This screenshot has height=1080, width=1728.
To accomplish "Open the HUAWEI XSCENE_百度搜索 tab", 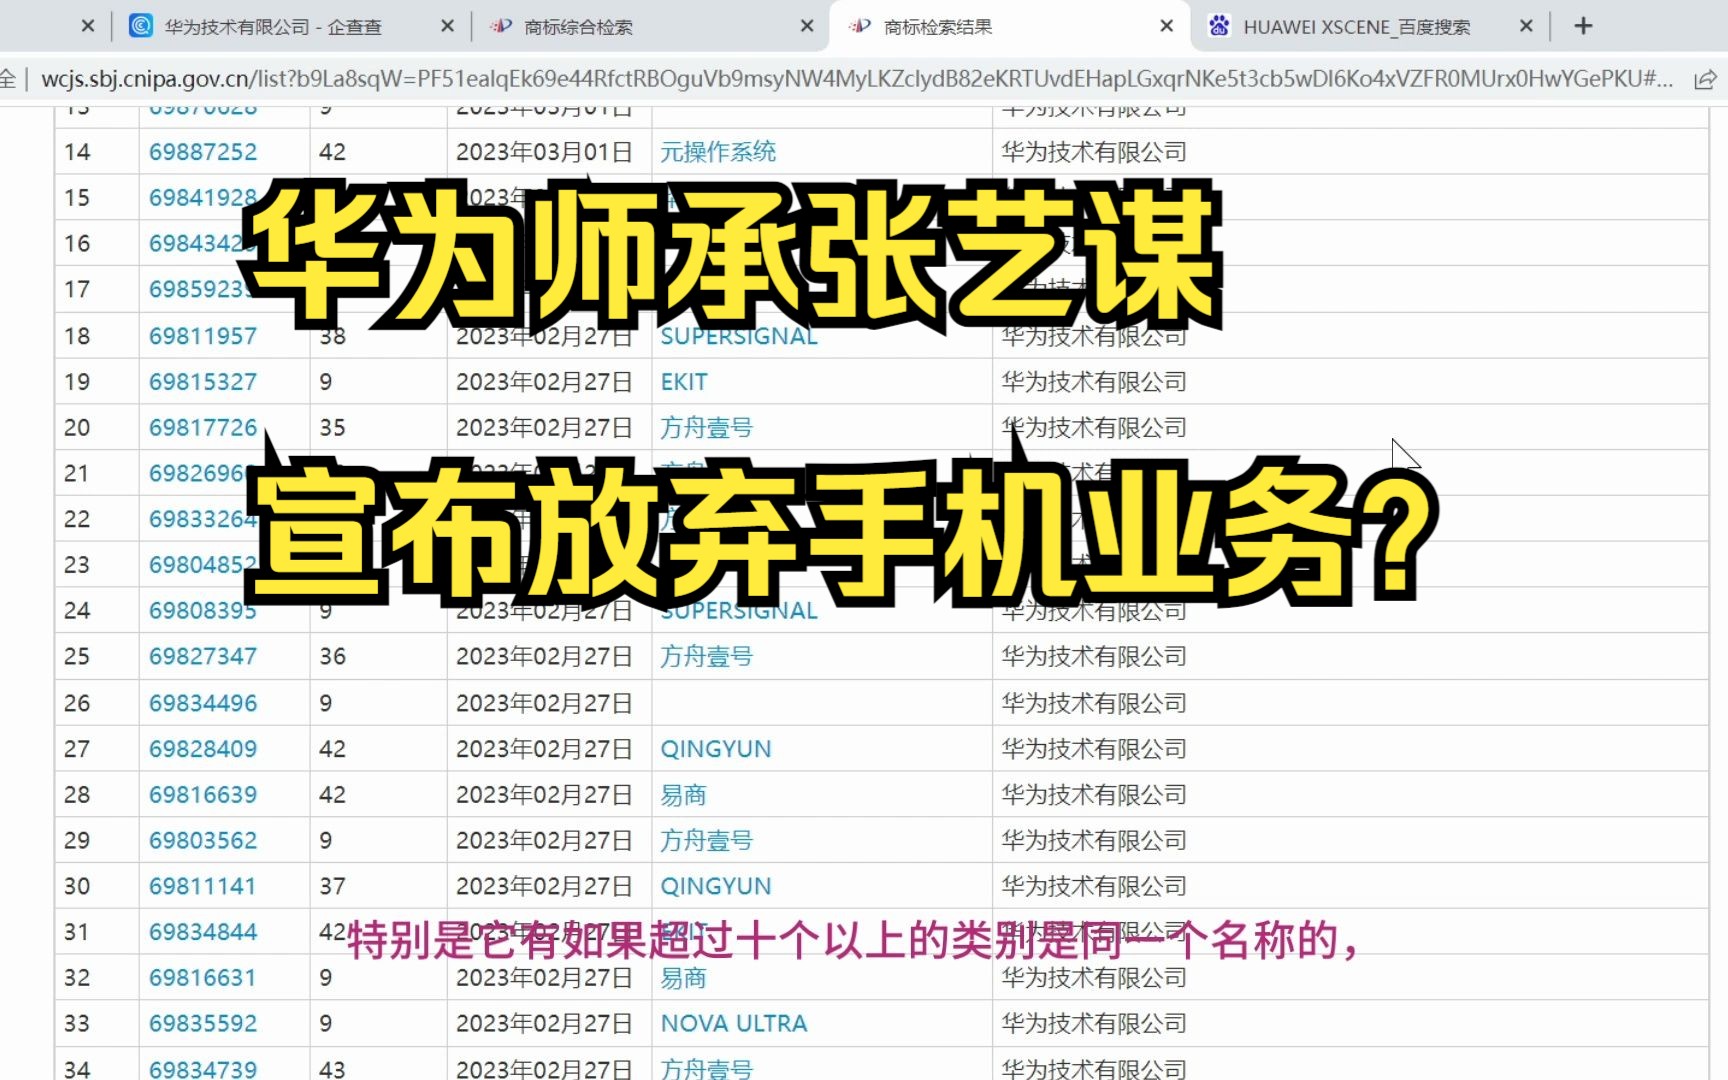I will 1356,27.
